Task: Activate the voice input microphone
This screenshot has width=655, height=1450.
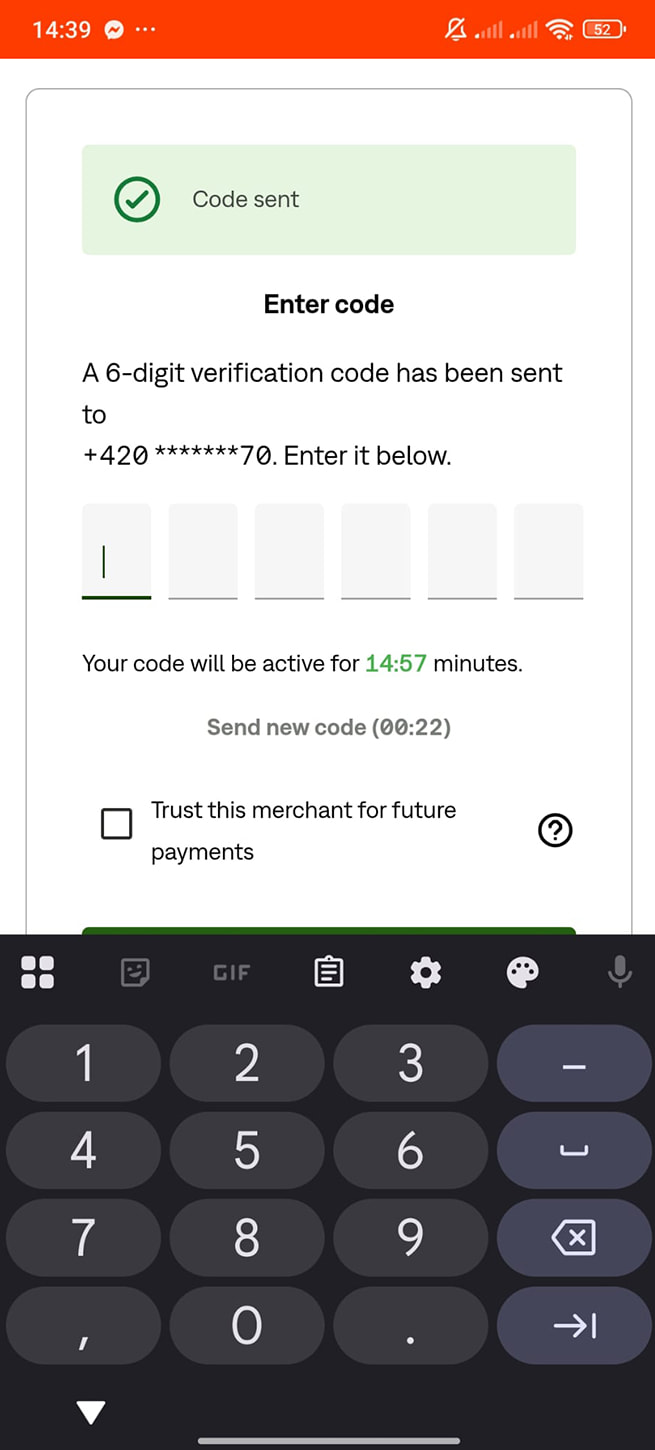Action: pos(620,972)
